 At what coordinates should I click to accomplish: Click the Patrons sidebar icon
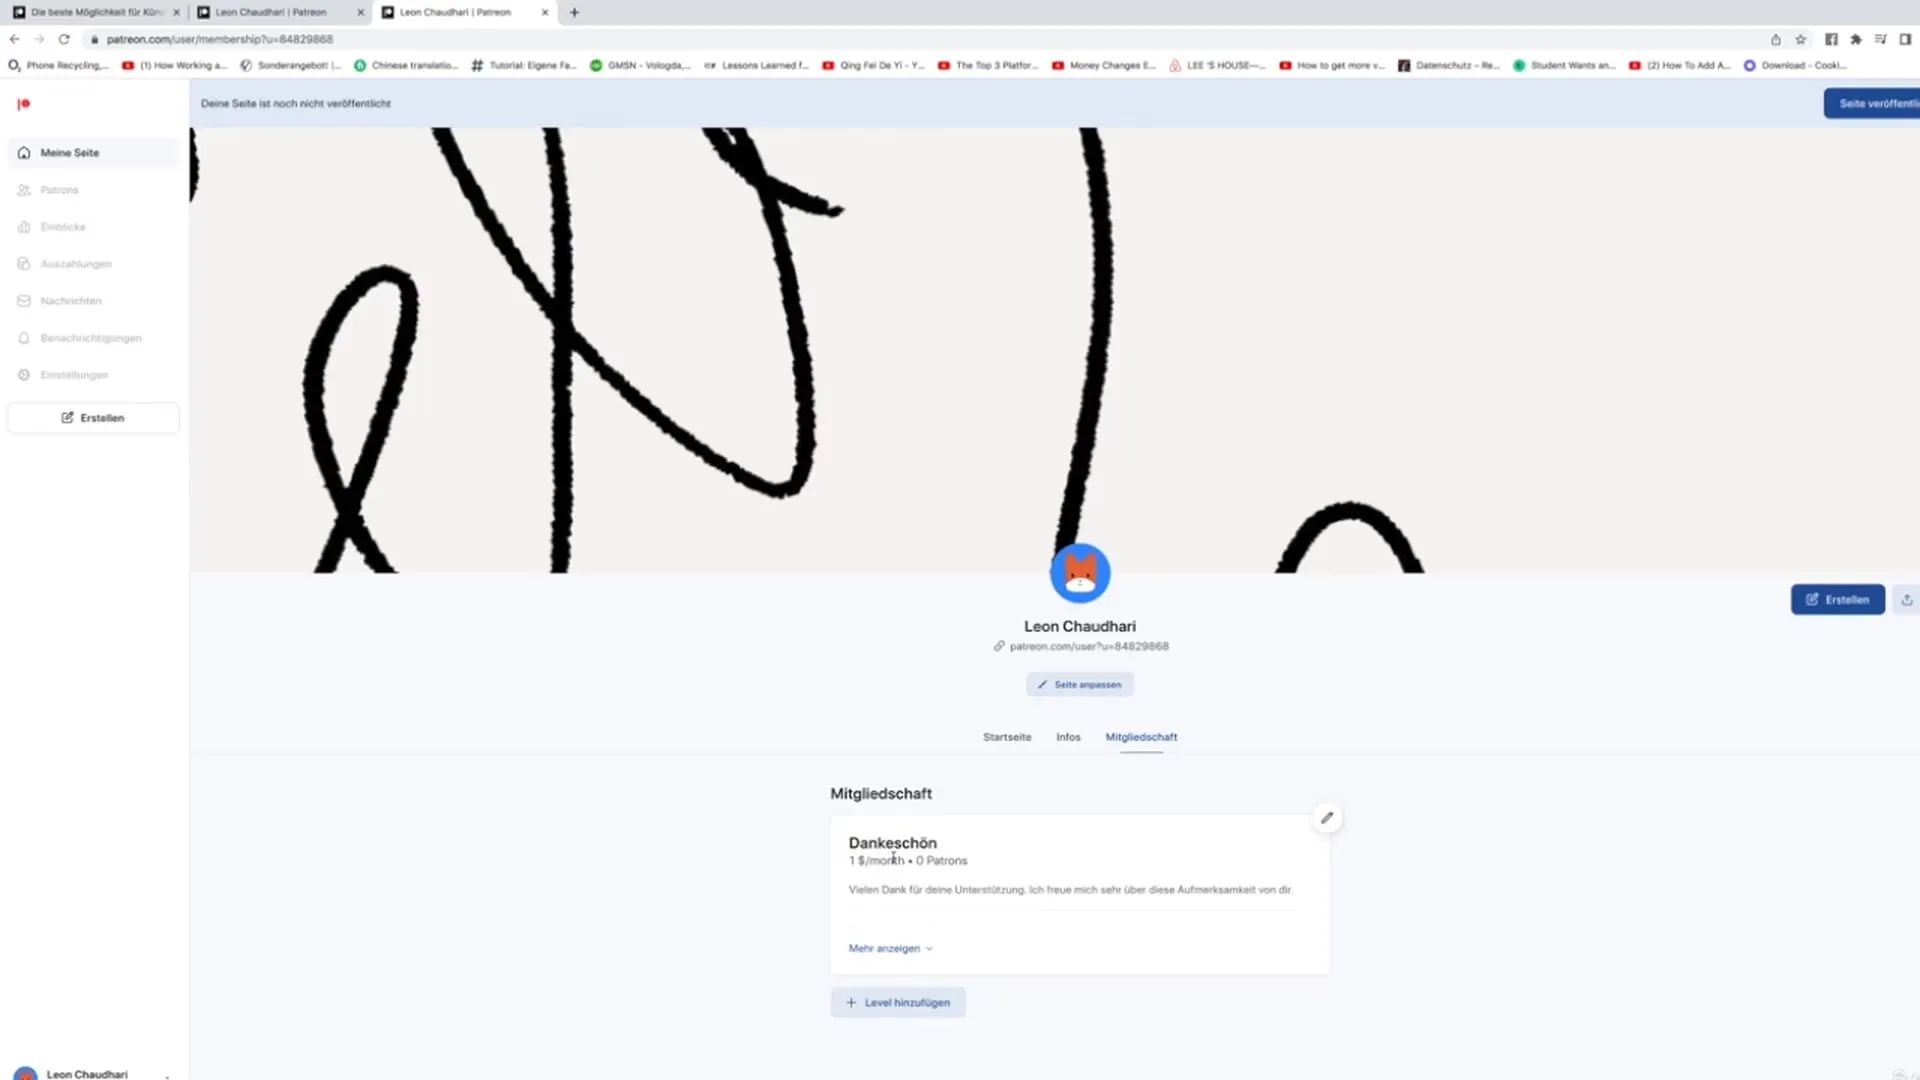click(x=26, y=190)
